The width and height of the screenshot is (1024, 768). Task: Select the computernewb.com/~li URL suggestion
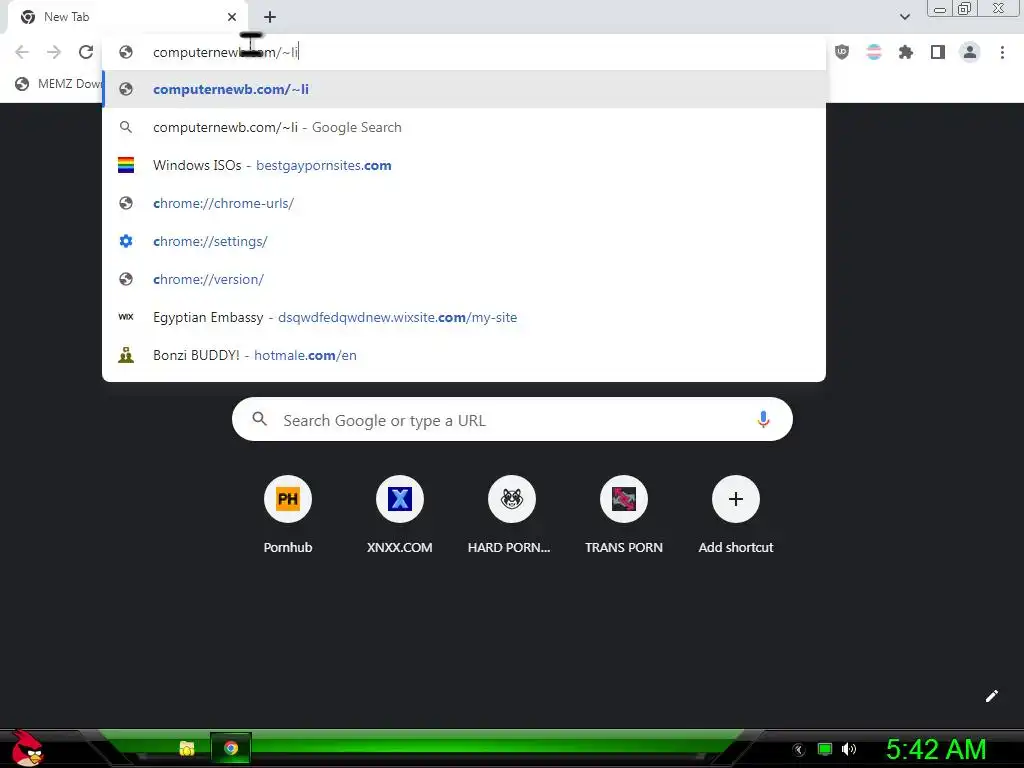(x=464, y=89)
